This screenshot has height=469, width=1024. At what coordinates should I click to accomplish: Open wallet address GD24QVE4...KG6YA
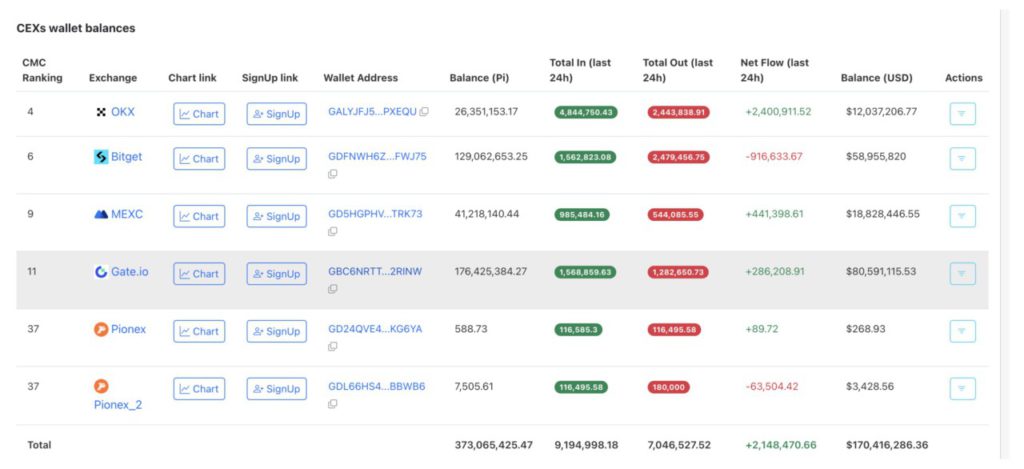point(375,329)
